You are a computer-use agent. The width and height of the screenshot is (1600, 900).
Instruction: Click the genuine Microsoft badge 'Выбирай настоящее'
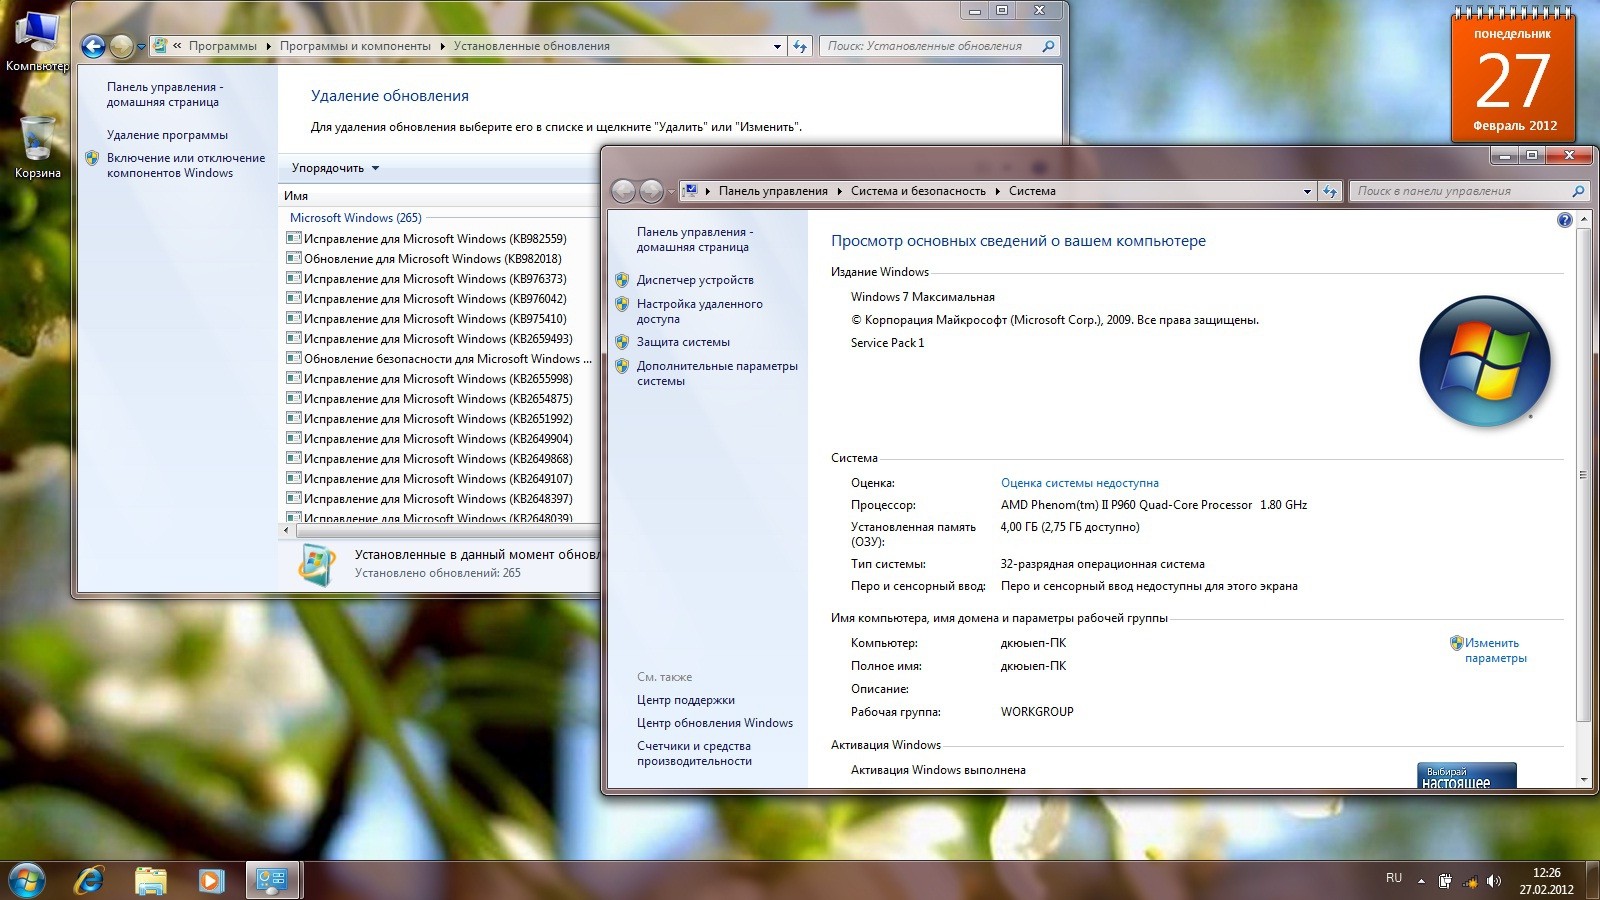pos(1466,776)
